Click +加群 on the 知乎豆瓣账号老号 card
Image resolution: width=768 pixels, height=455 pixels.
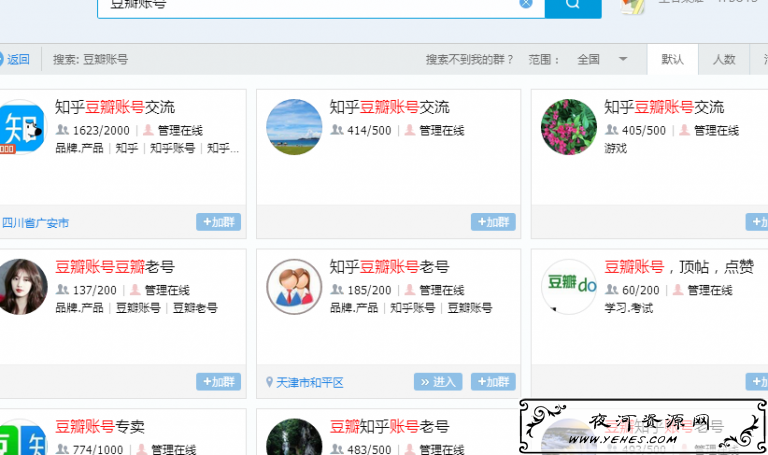pos(493,382)
